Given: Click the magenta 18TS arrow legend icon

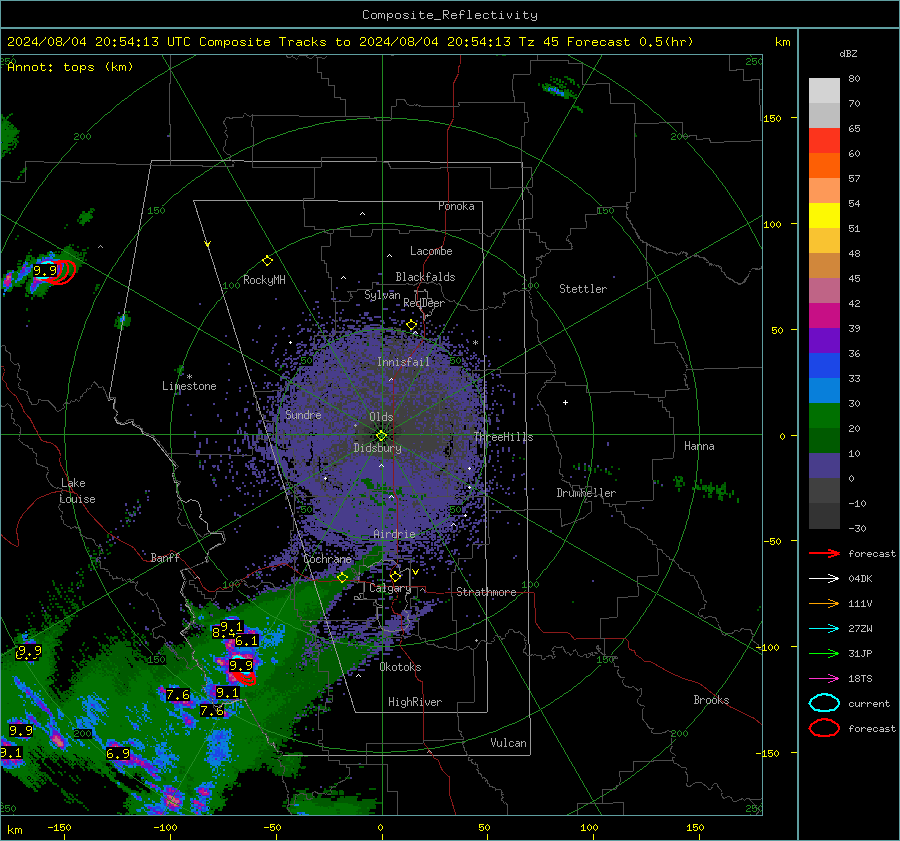Looking at the screenshot, I should pyautogui.click(x=824, y=679).
